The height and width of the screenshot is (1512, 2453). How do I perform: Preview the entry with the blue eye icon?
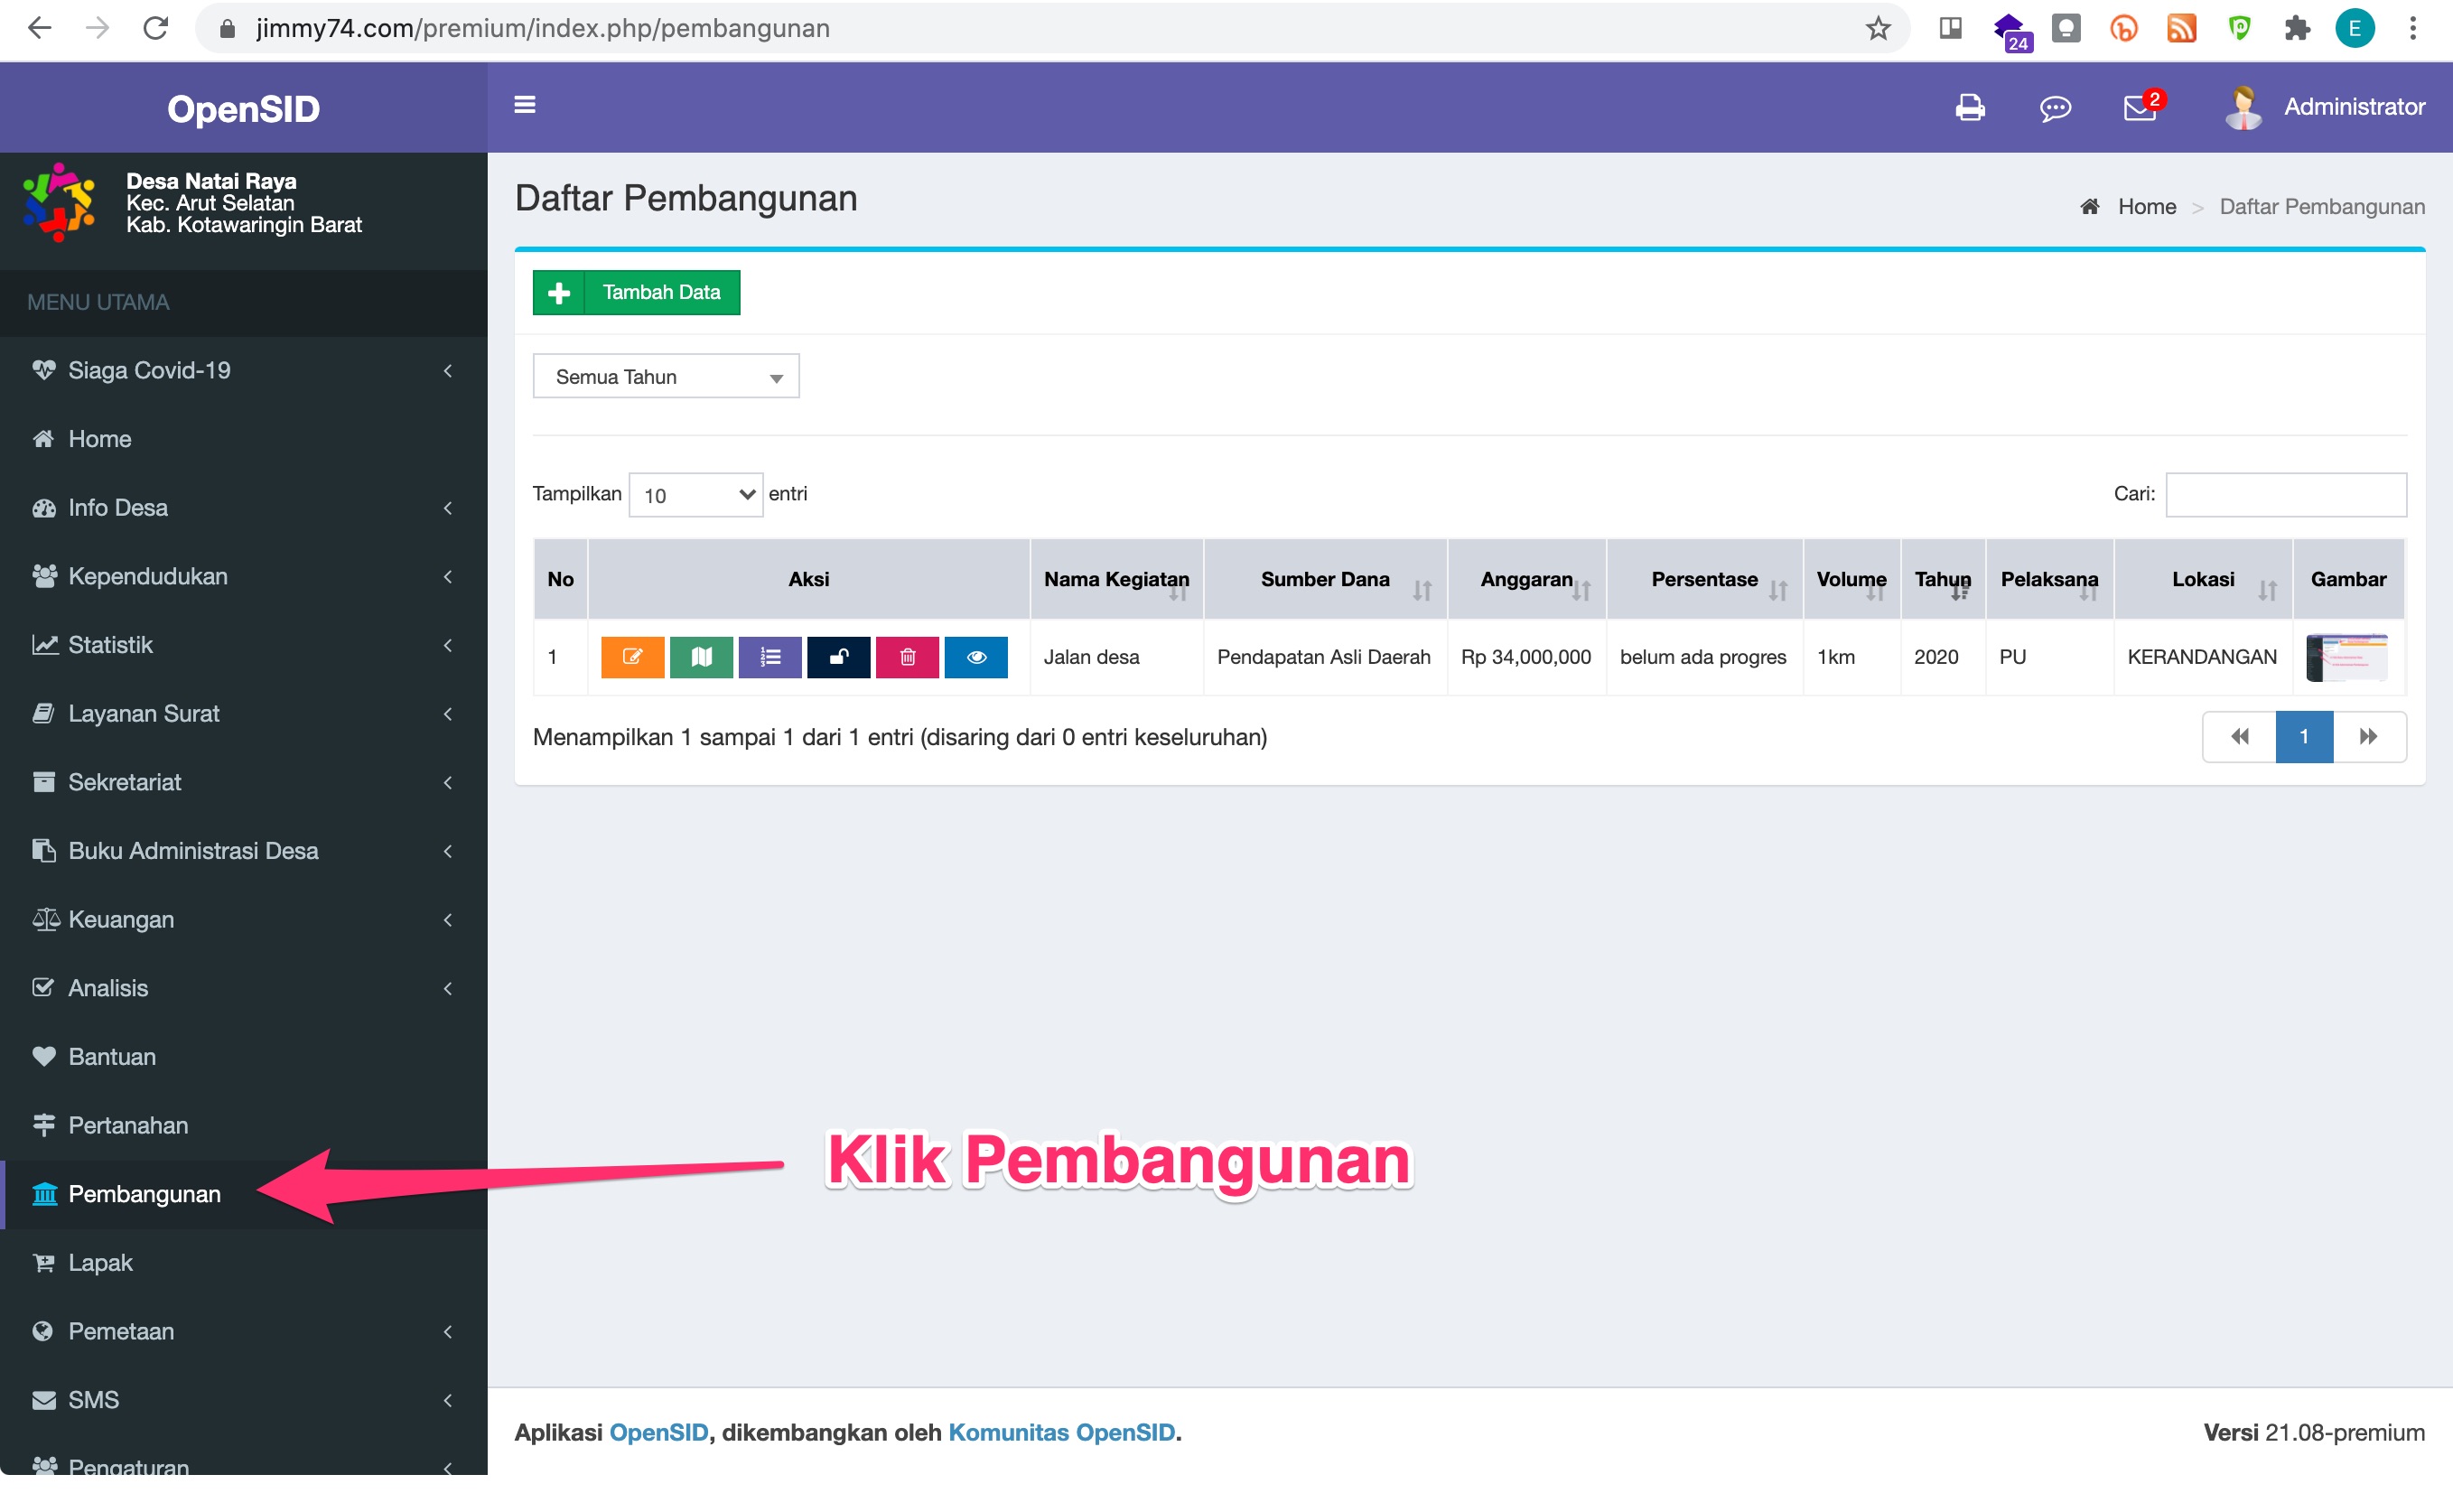click(976, 657)
